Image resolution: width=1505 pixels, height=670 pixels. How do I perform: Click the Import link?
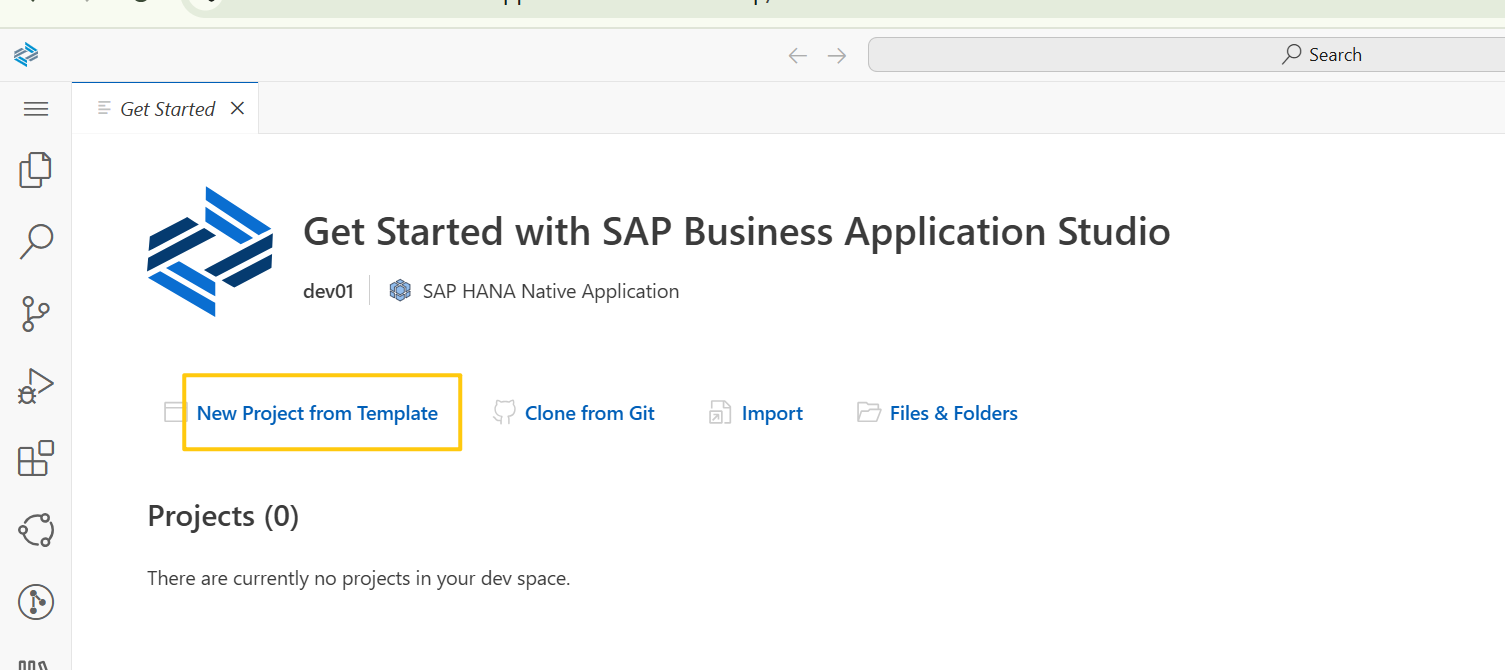[x=772, y=413]
